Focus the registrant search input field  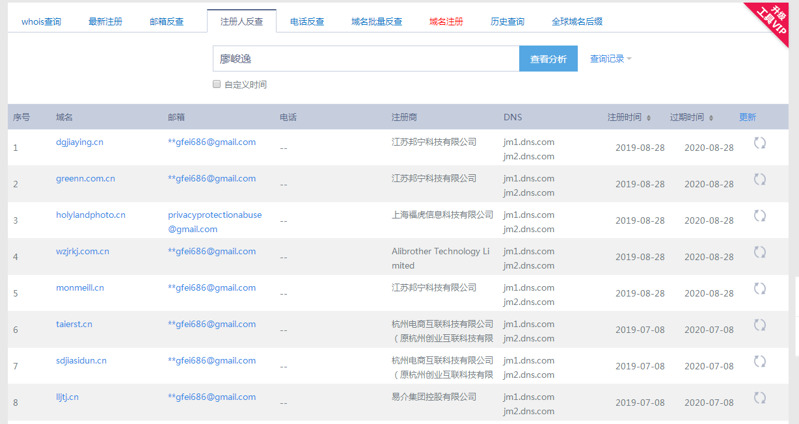click(366, 59)
